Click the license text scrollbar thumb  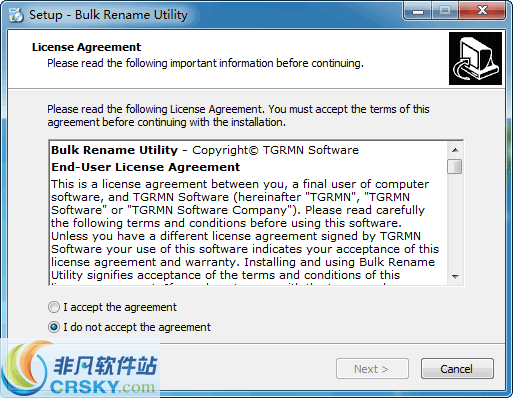click(455, 166)
